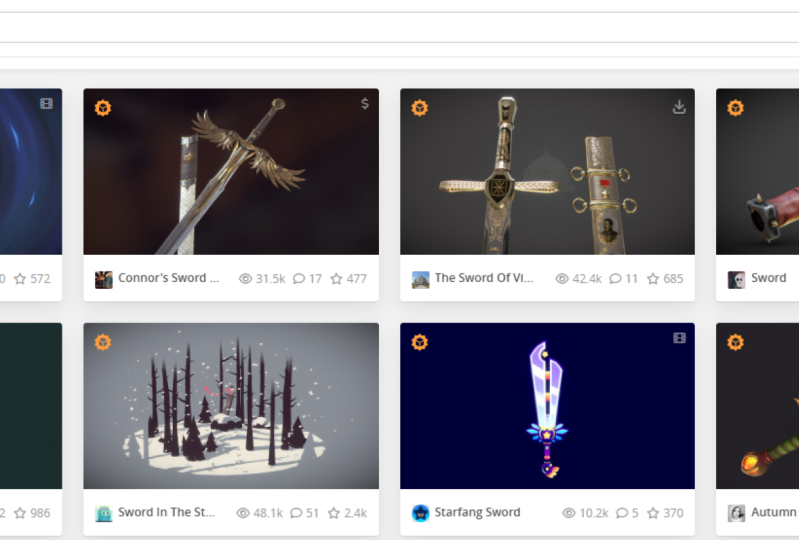This screenshot has width=799, height=540.
Task: Open The Sword Of Vi... title link
Action: 484,278
